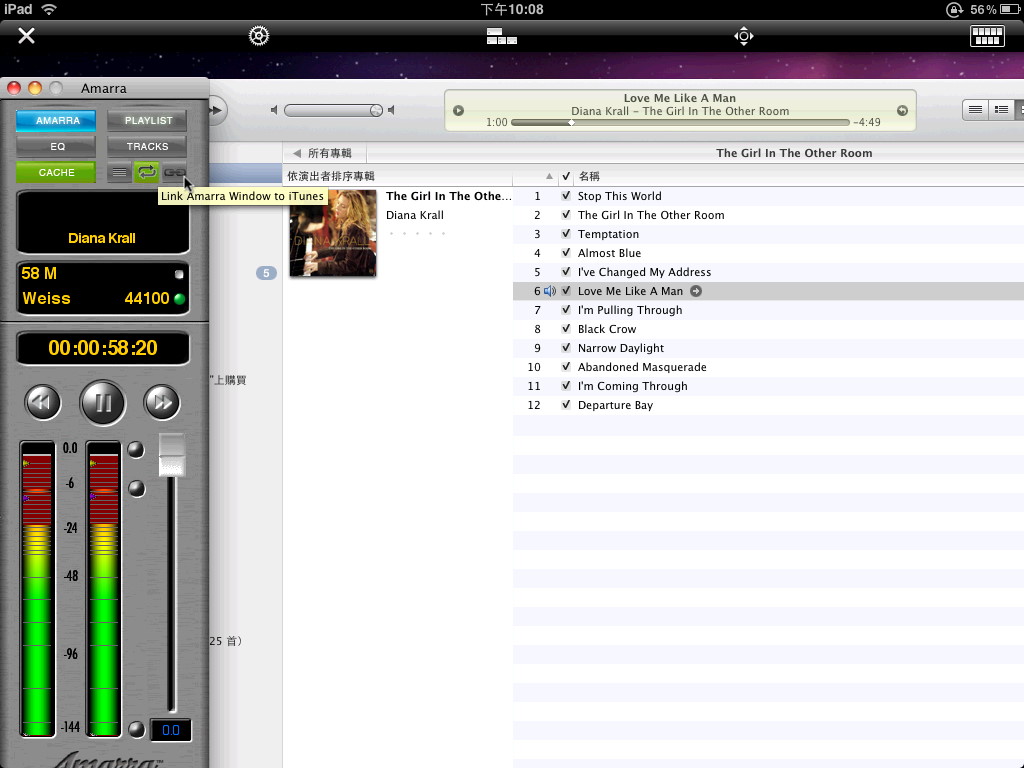The image size is (1024, 768).
Task: Open the screen layout switcher icon
Action: click(502, 36)
